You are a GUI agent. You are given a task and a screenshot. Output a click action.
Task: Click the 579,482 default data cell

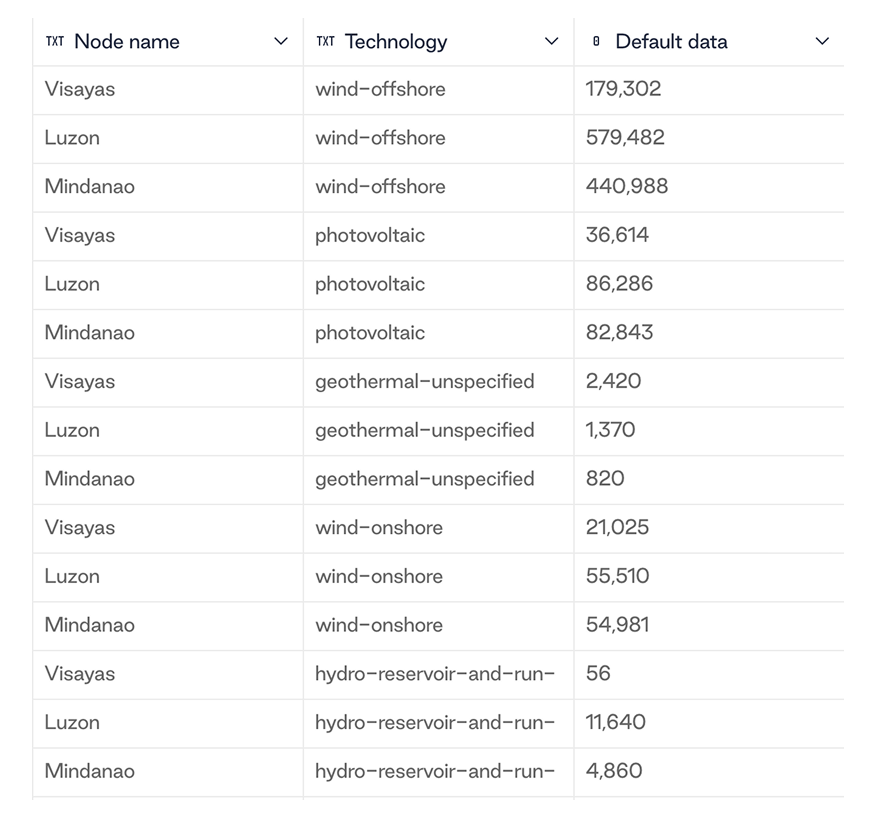[x=709, y=139]
